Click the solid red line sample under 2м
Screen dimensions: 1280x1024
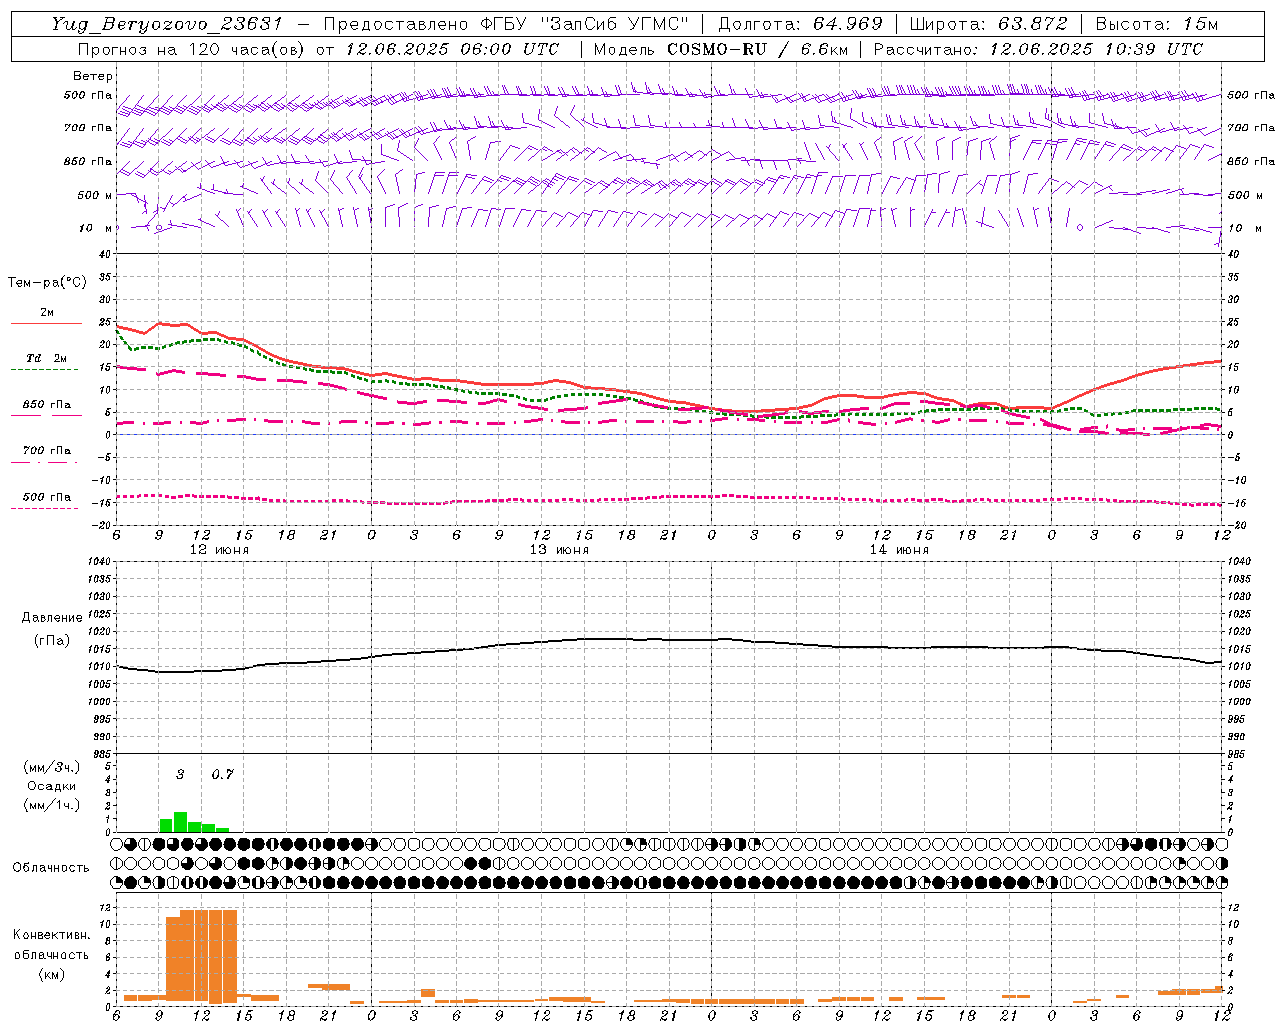point(46,323)
